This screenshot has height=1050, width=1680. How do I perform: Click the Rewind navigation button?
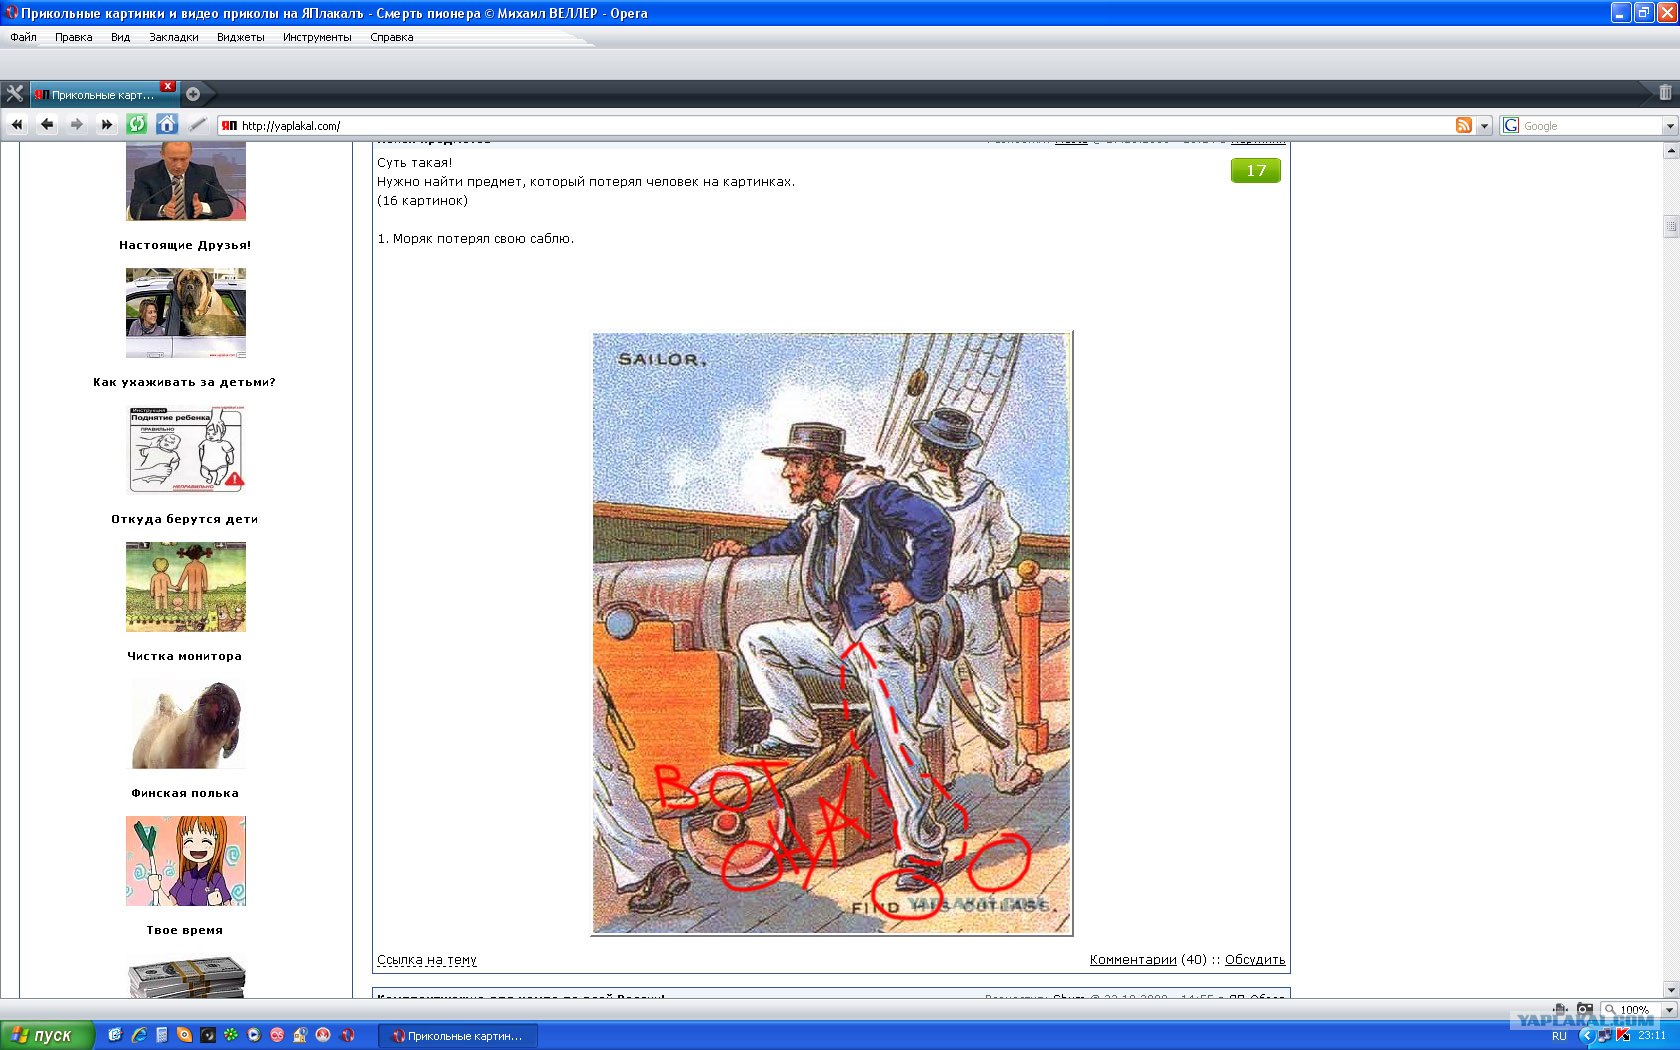click(x=17, y=125)
